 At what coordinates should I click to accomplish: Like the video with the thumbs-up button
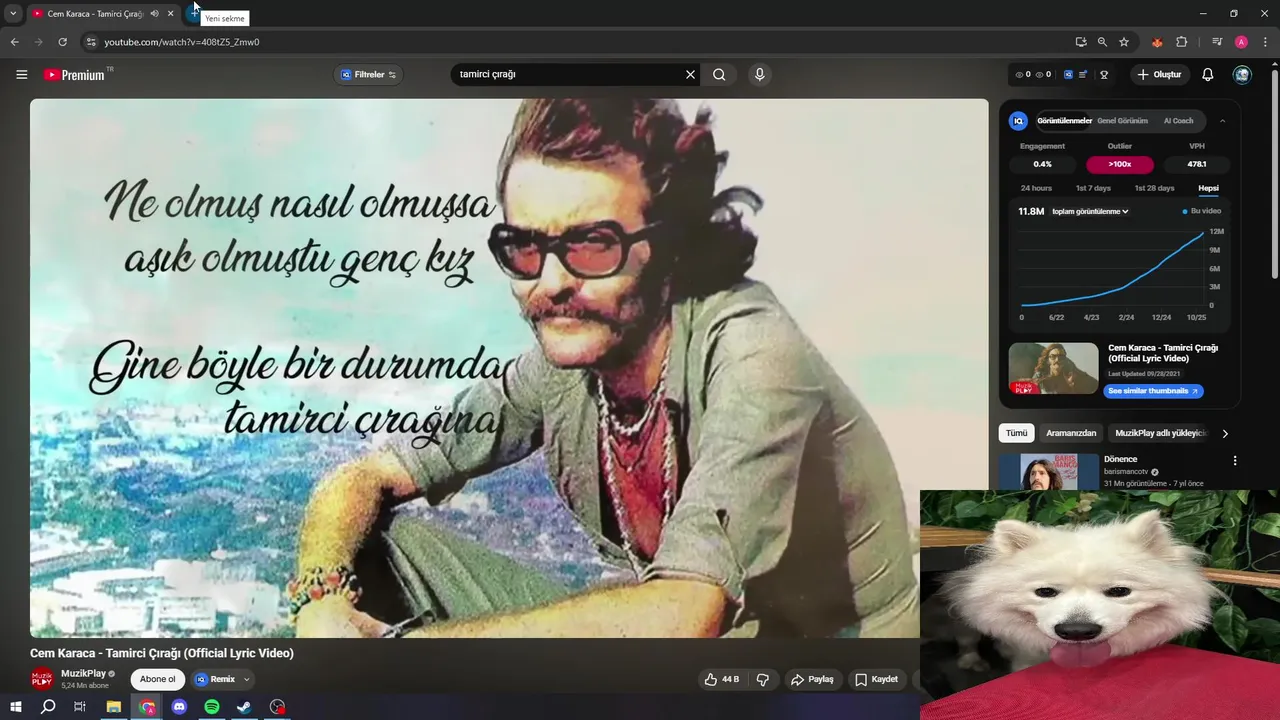(x=721, y=679)
